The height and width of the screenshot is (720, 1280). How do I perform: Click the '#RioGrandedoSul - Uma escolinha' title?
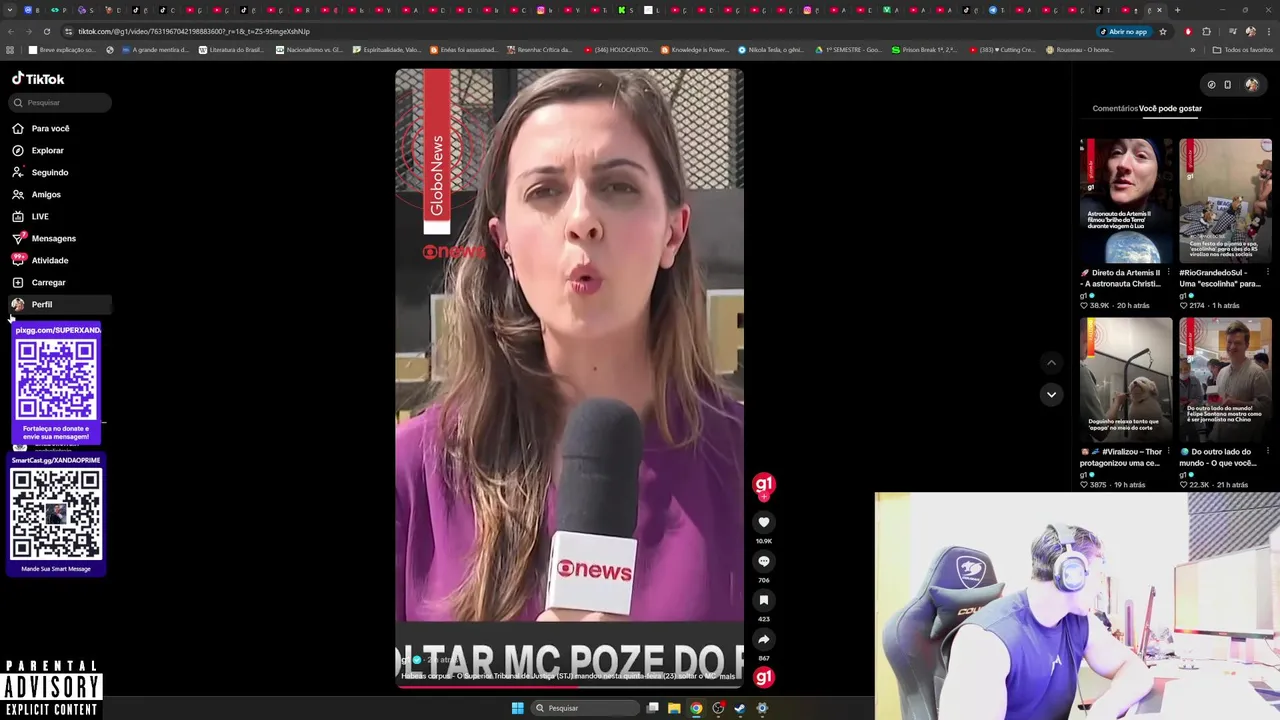click(1220, 278)
